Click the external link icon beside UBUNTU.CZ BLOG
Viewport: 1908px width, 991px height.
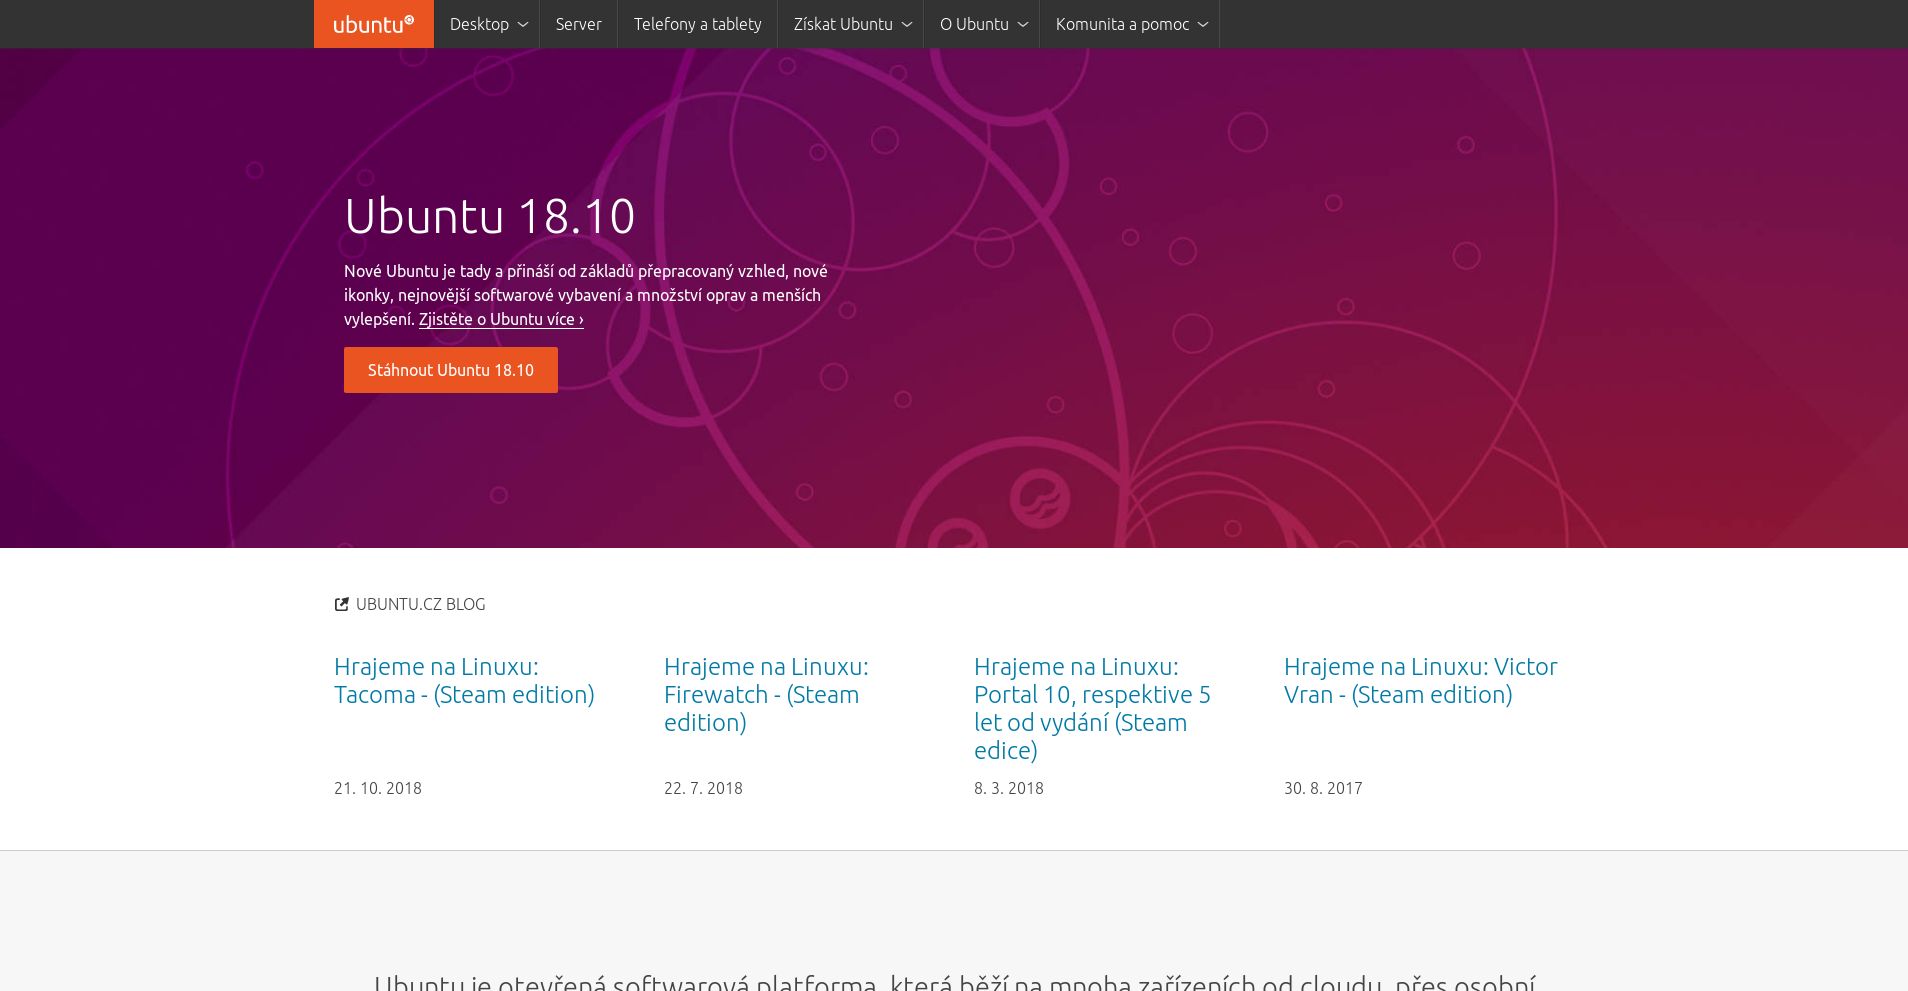pyautogui.click(x=342, y=604)
